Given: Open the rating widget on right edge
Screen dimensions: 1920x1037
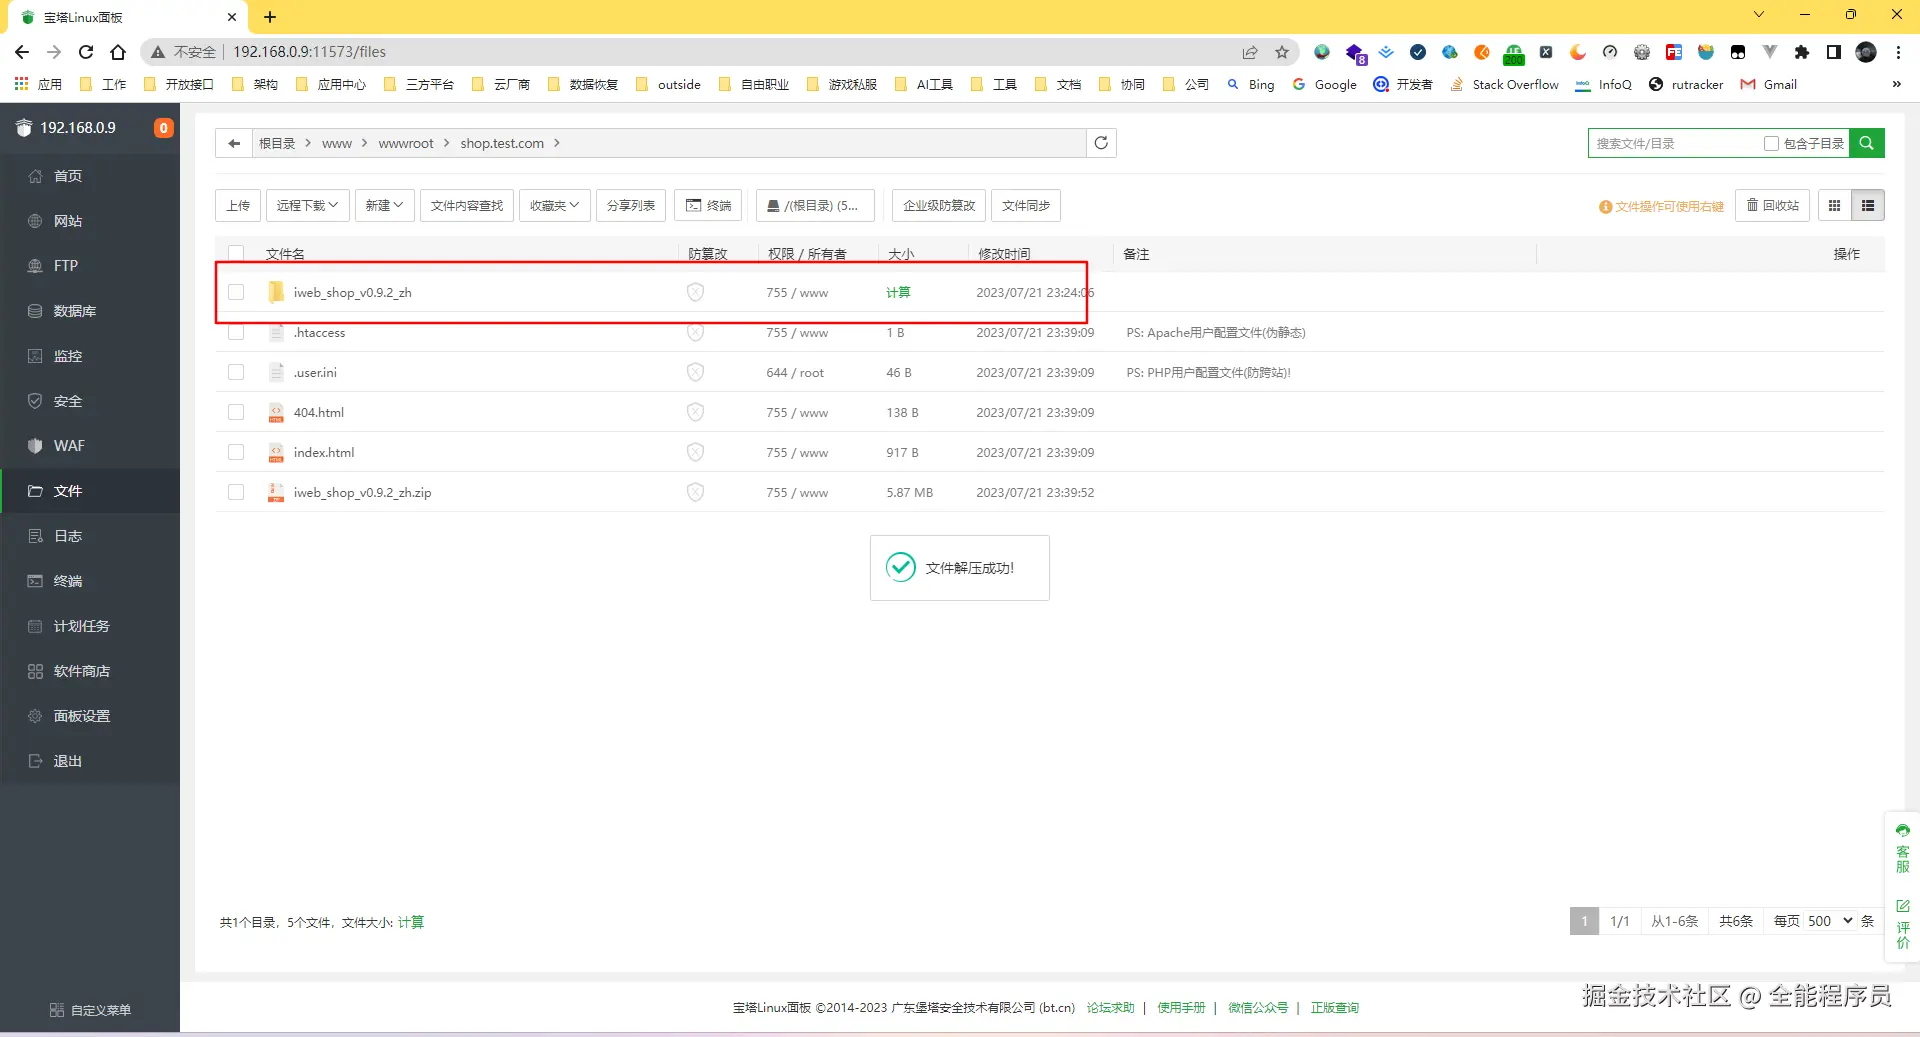Looking at the screenshot, I should [1902, 924].
